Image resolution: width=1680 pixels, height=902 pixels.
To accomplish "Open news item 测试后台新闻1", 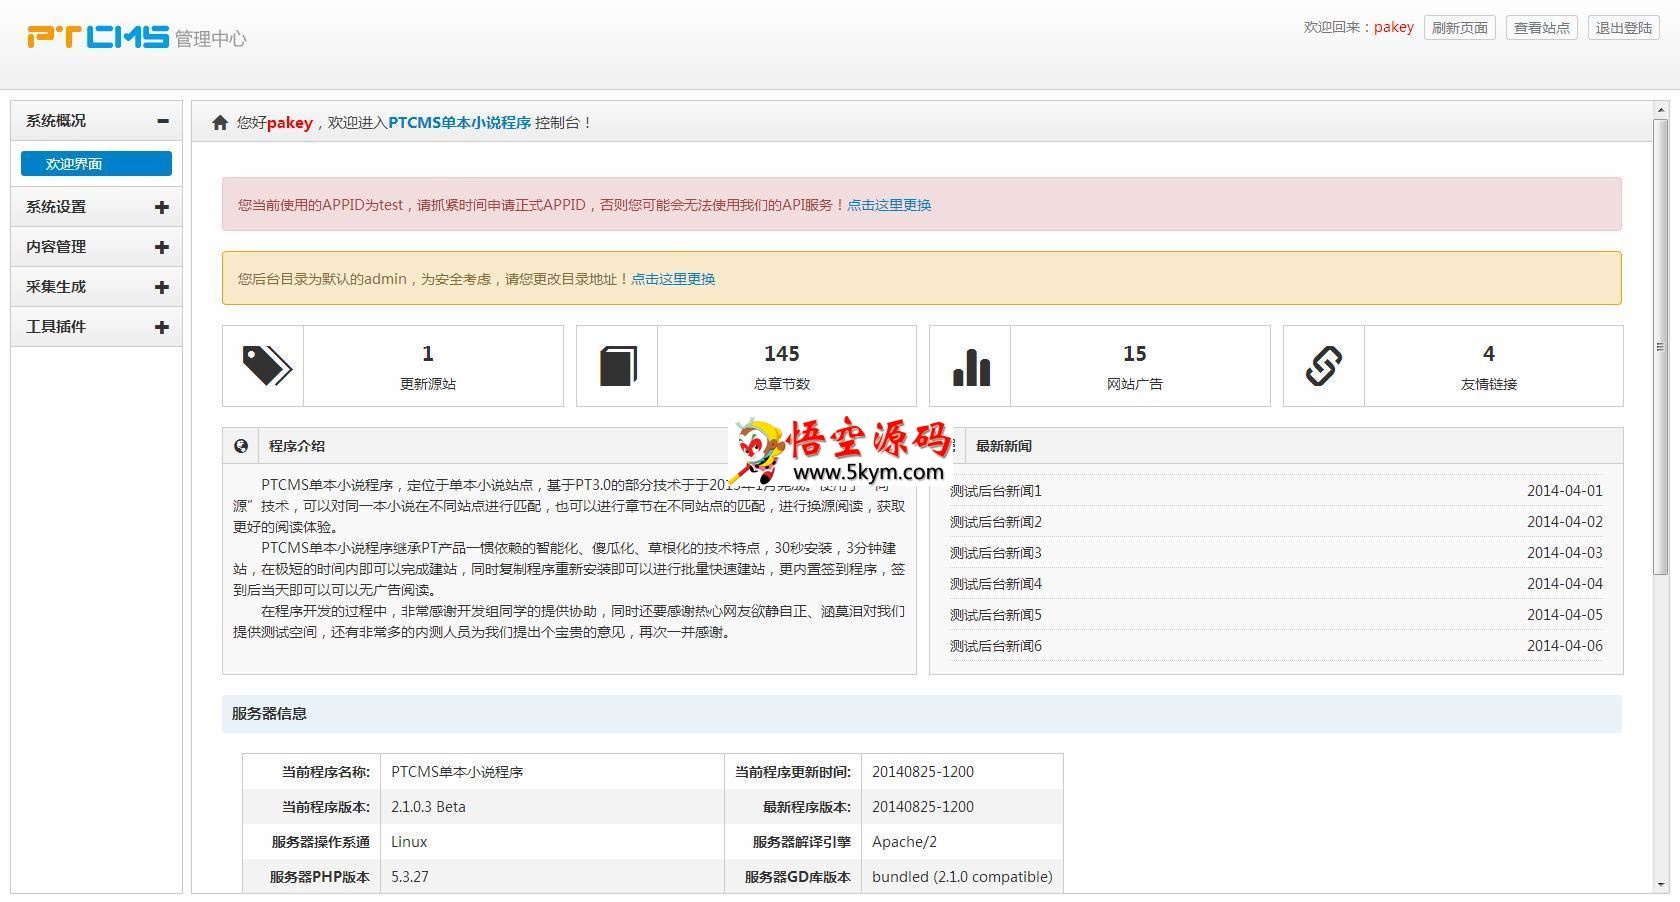I will tap(995, 491).
